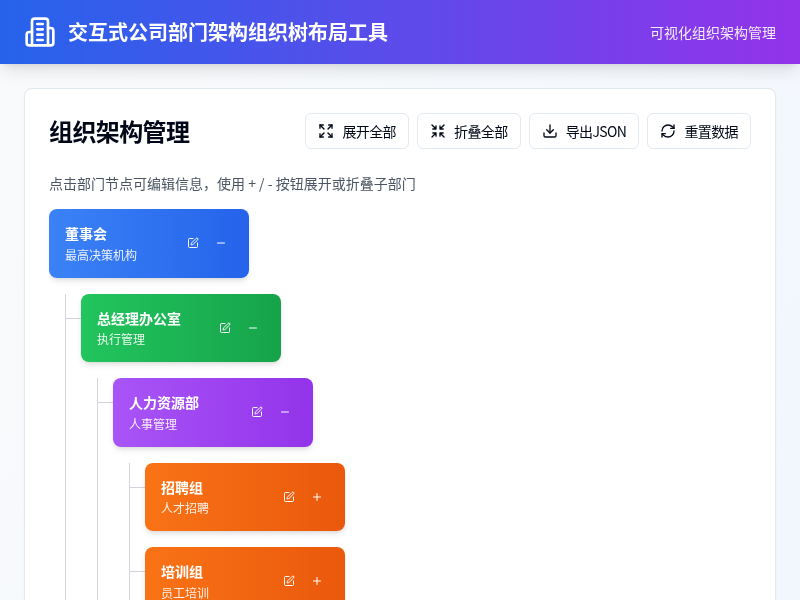Edit 总经理办公室 using its pencil icon
This screenshot has height=600, width=800.
225,328
